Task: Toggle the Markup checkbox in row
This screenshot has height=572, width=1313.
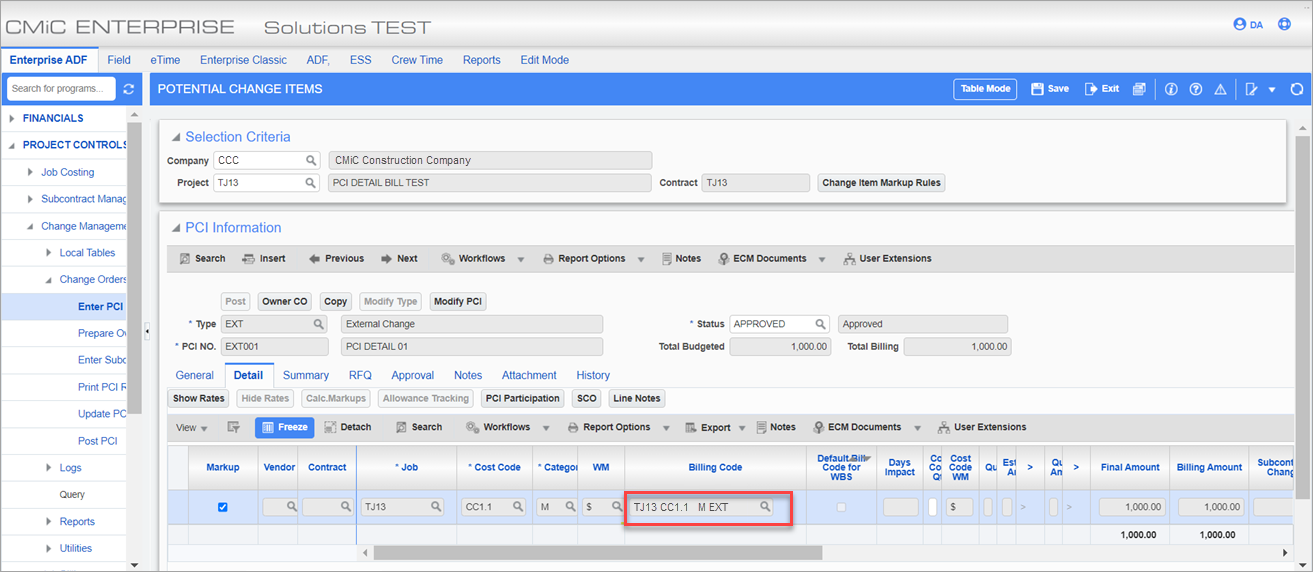Action: pyautogui.click(x=222, y=507)
